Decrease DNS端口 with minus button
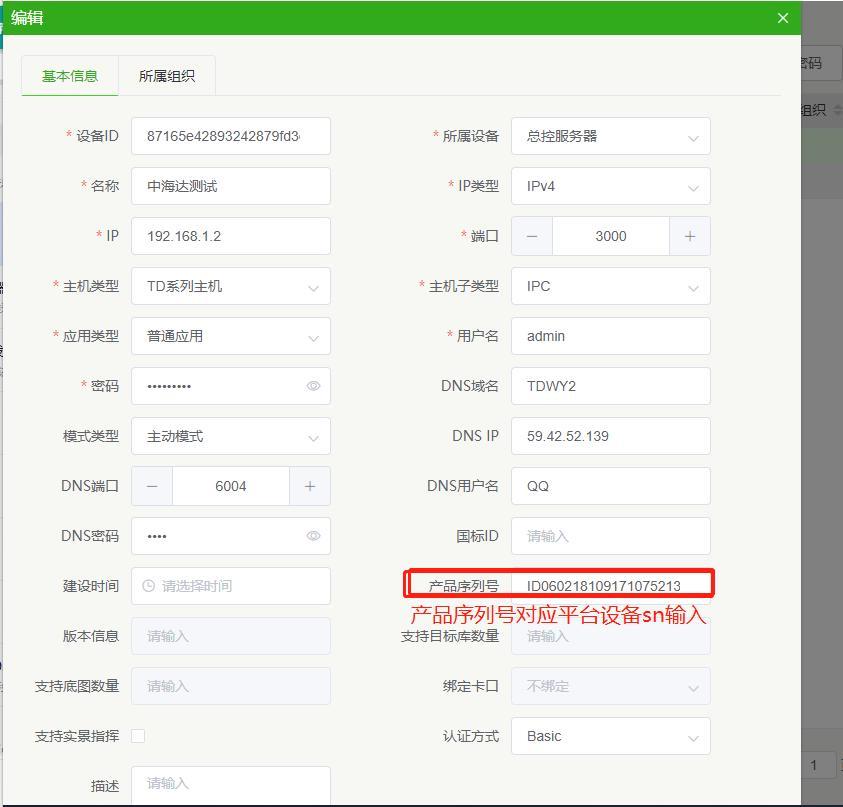The image size is (843, 807). click(152, 486)
